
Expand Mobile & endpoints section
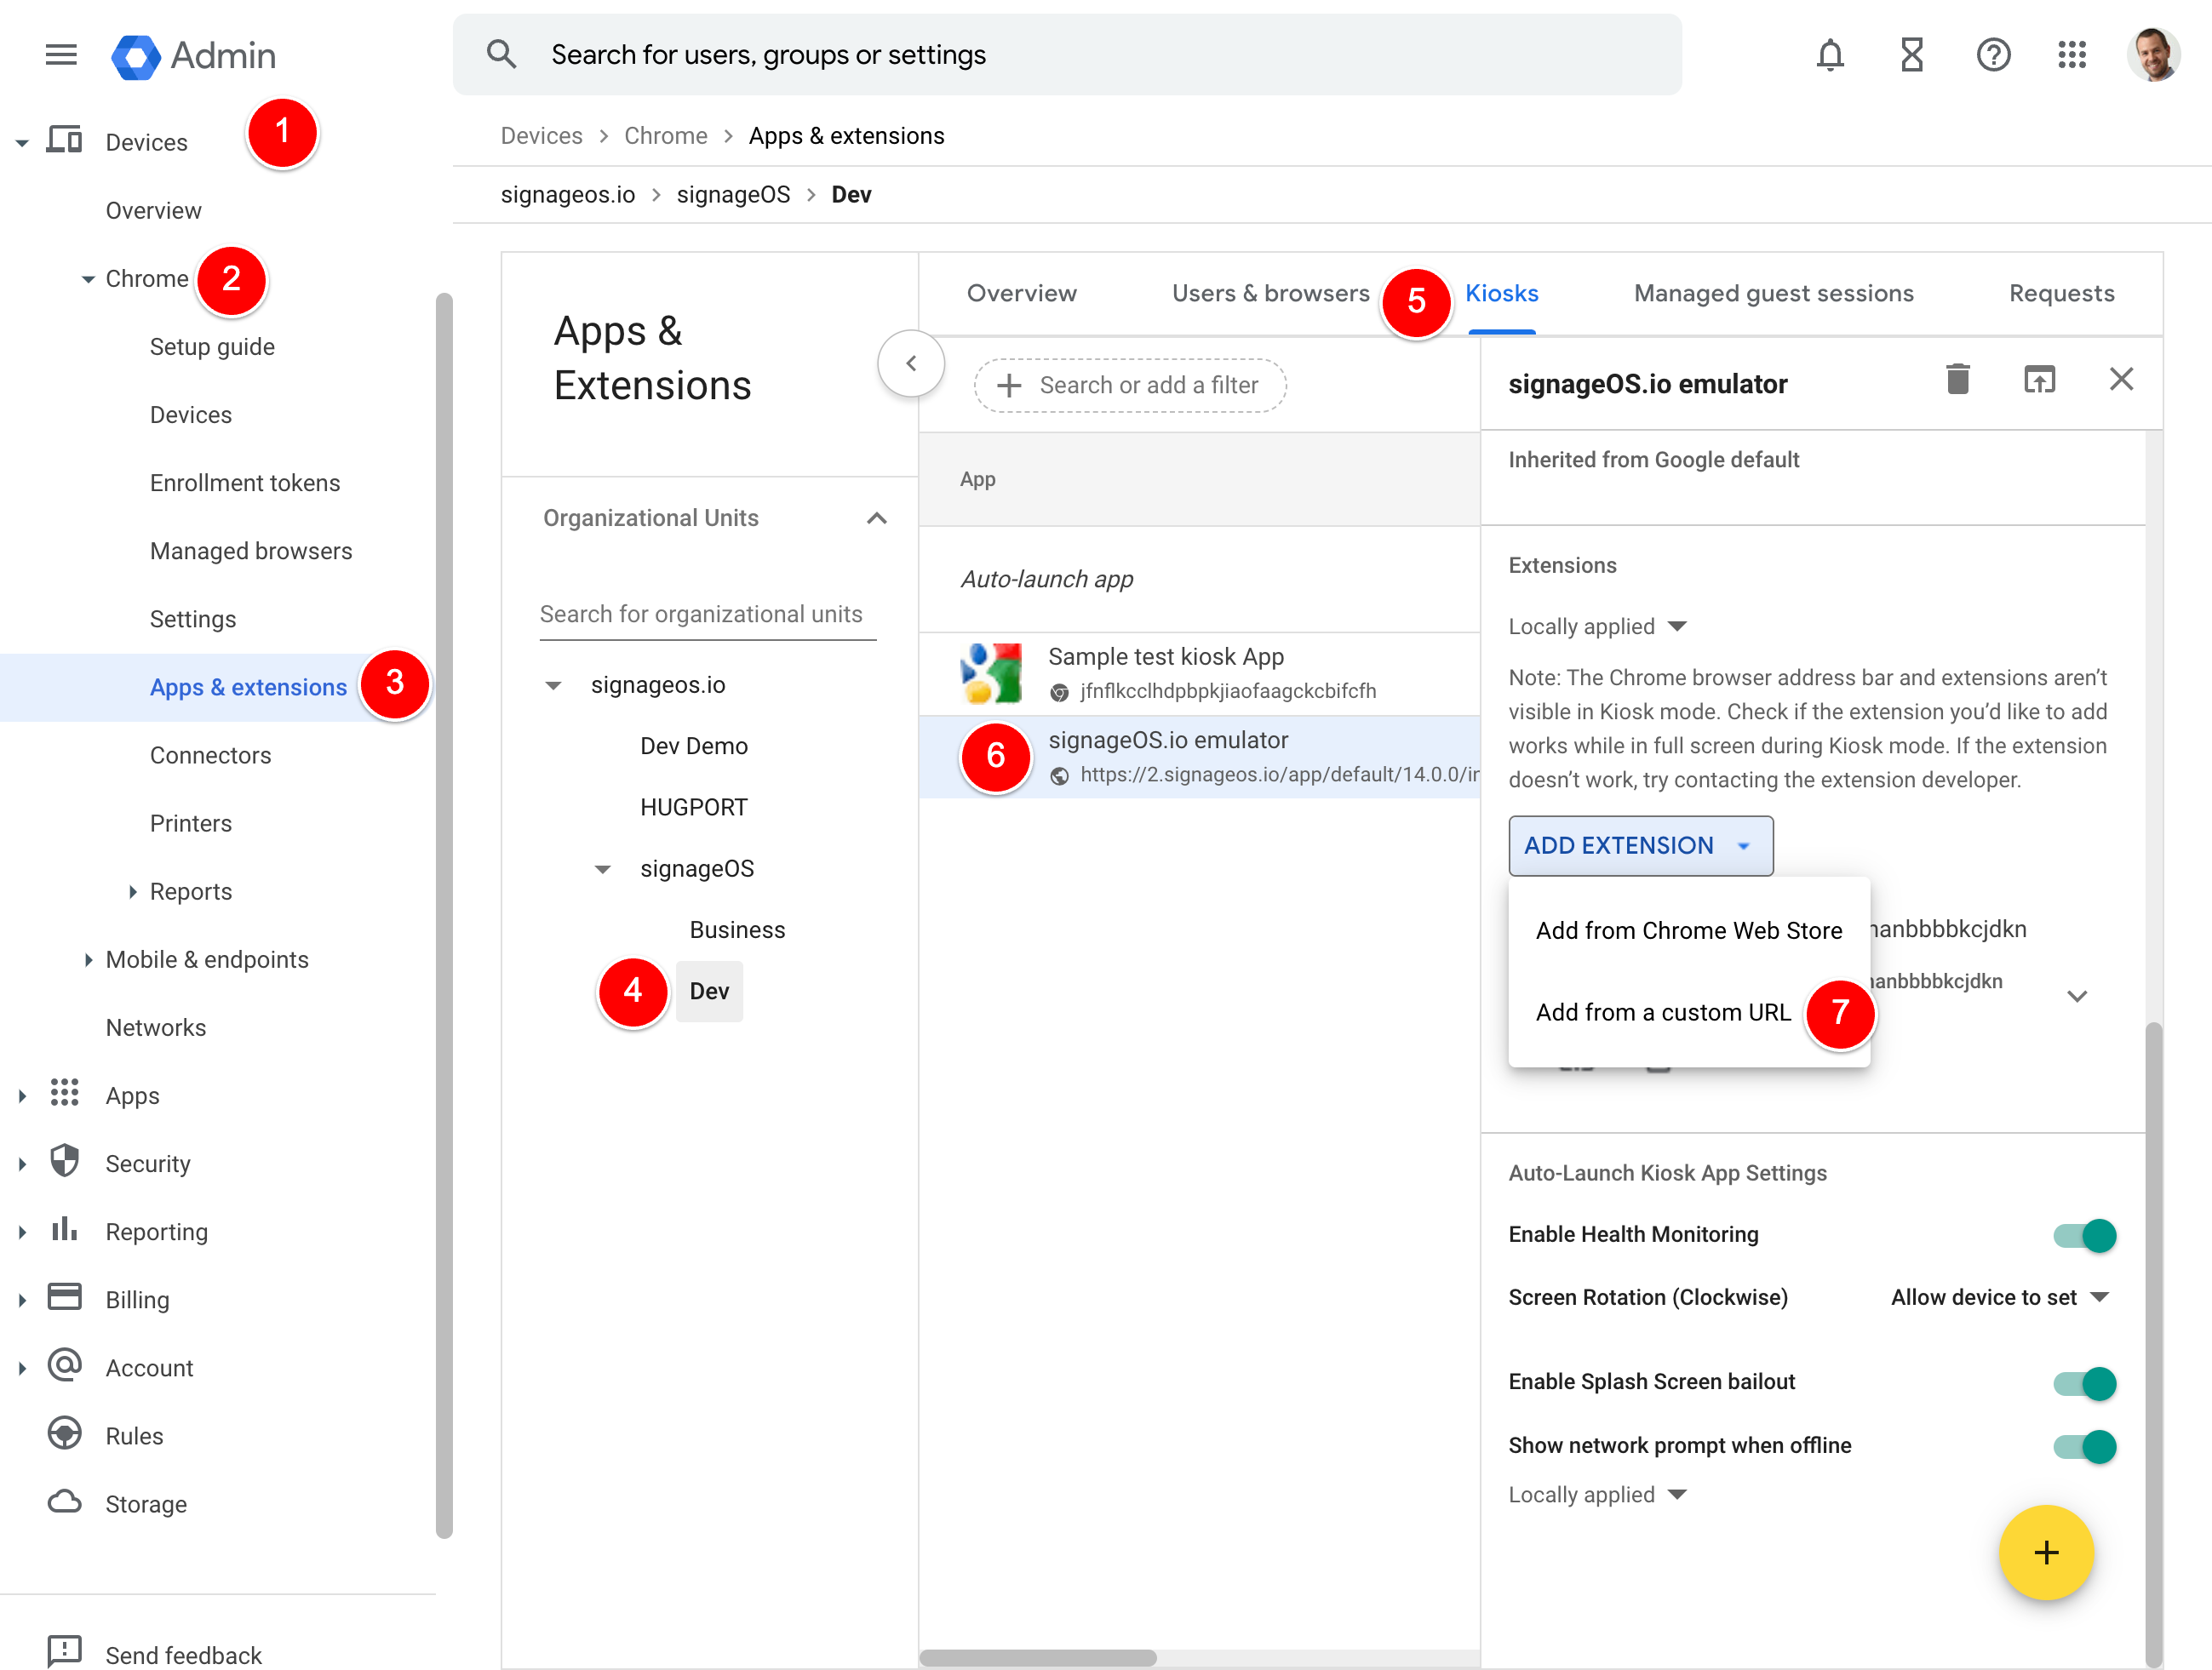point(88,959)
